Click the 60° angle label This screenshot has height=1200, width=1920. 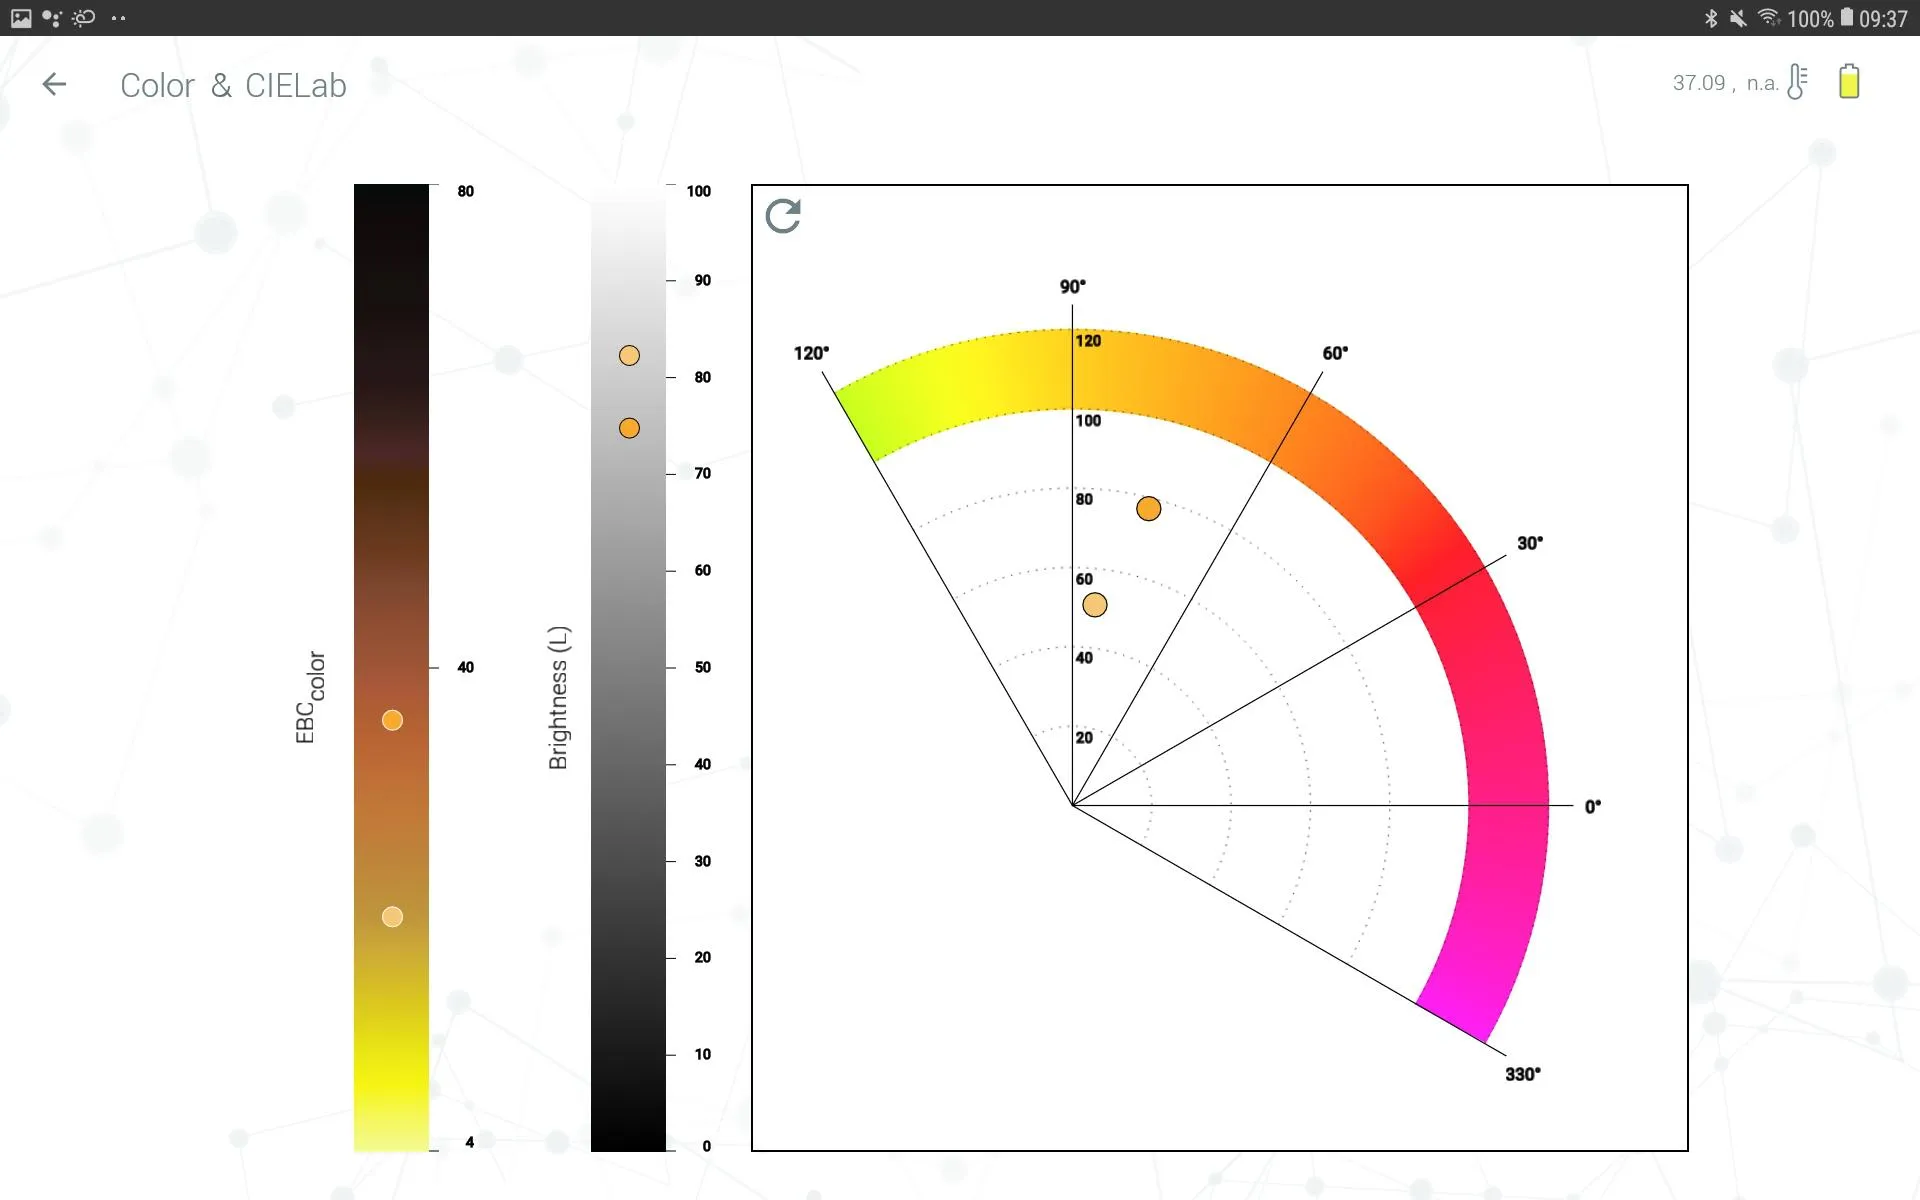1335,353
